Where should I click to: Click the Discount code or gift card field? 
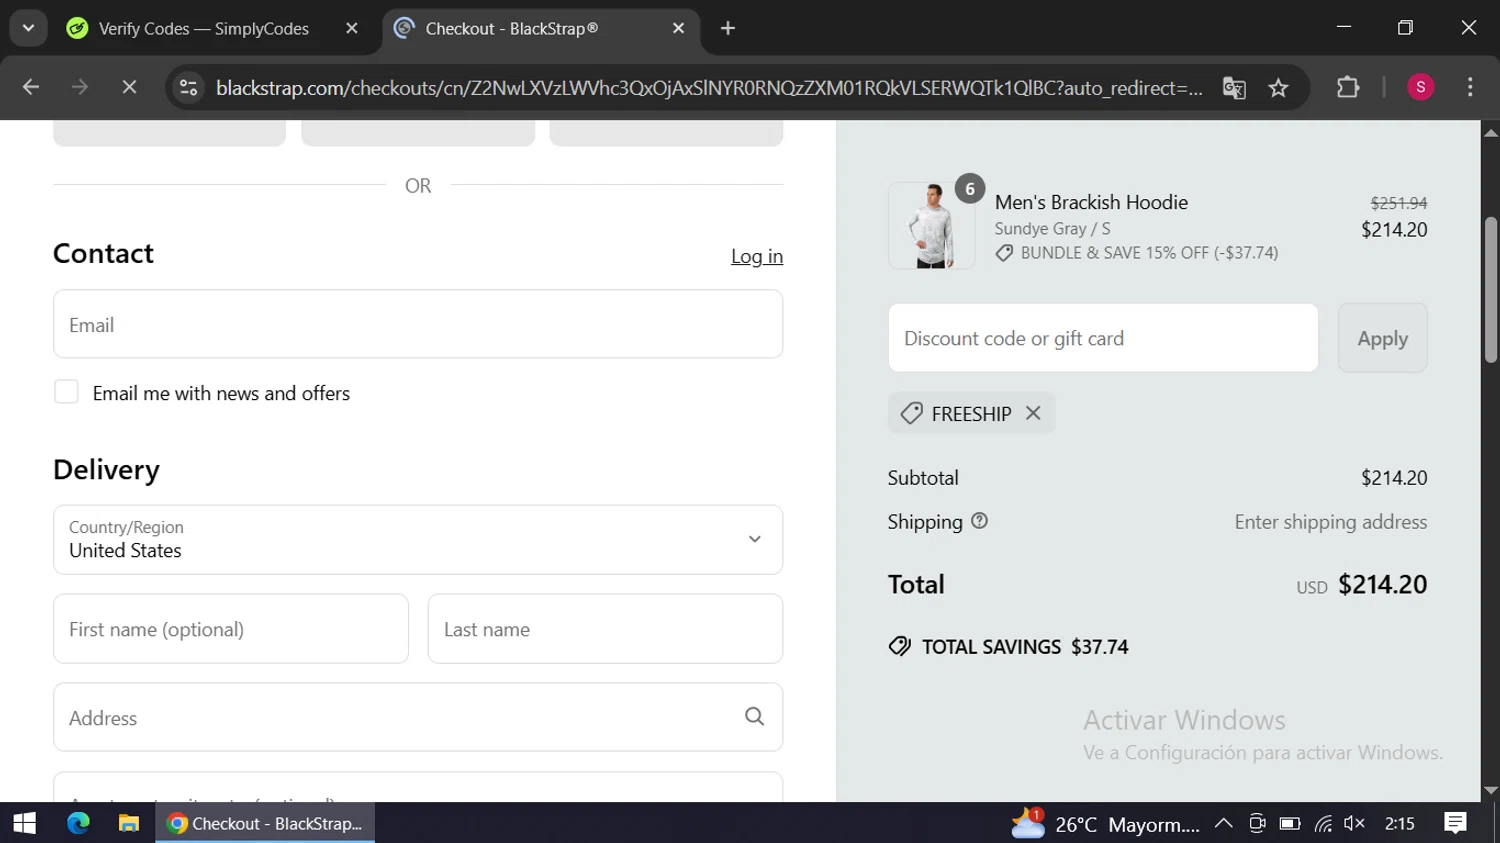point(1103,338)
